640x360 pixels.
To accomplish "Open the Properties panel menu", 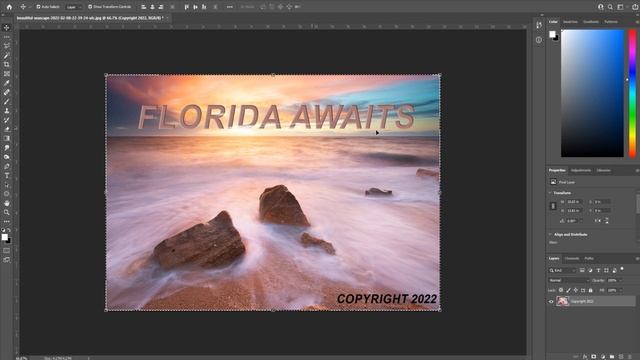I will coord(637,170).
